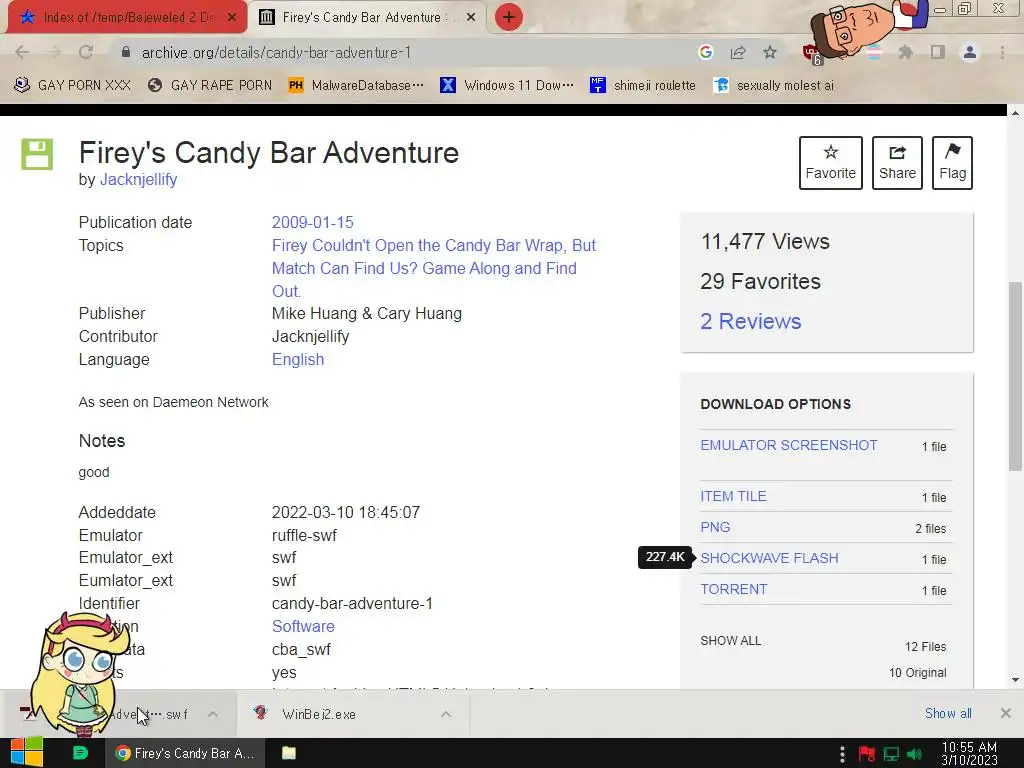The height and width of the screenshot is (768, 1024).
Task: Click the Chrome Firey's Candy Bar taskbar button
Action: point(185,753)
